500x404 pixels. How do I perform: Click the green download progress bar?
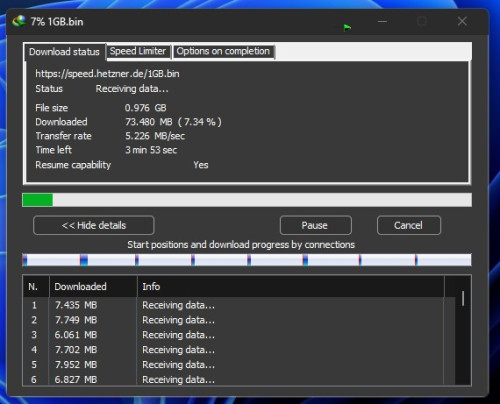pyautogui.click(x=247, y=200)
